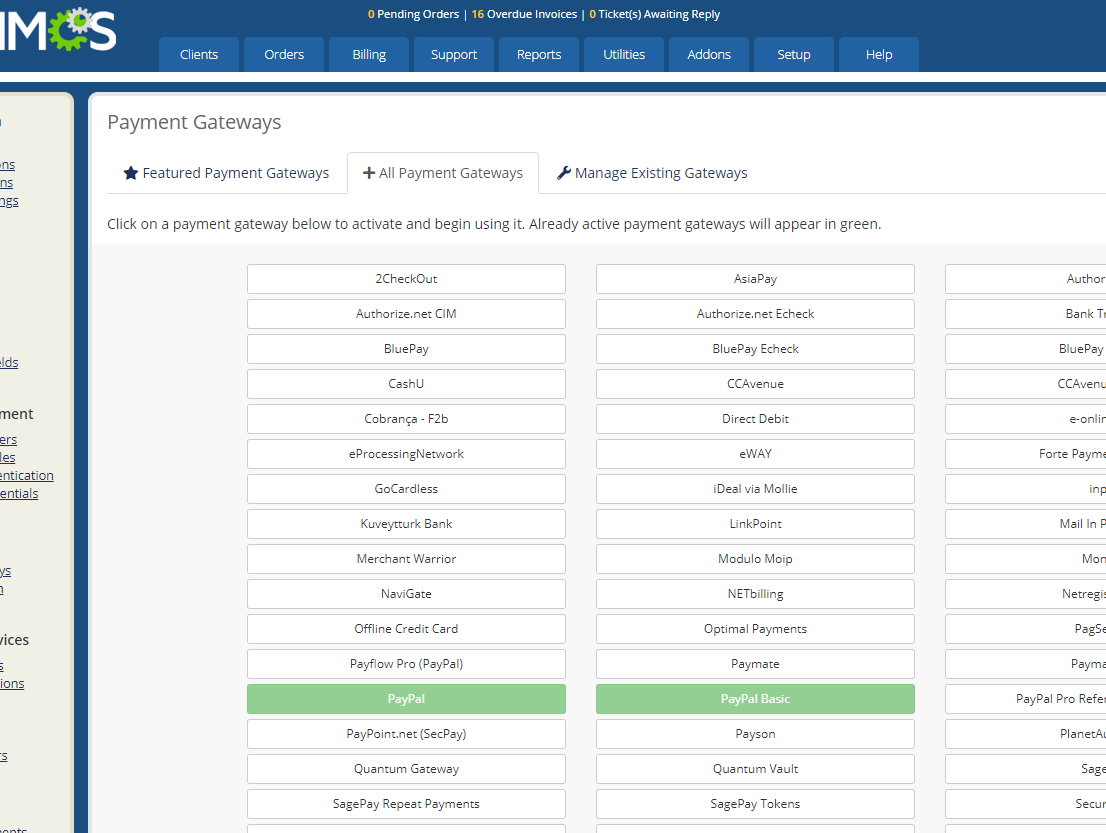Activate Offline Credit Card gateway
The height and width of the screenshot is (833, 1106).
(406, 629)
